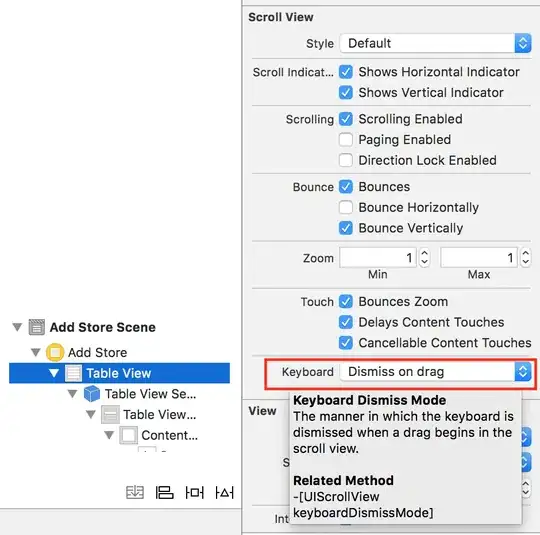Click the Zoom Min value field

[x=378, y=257]
